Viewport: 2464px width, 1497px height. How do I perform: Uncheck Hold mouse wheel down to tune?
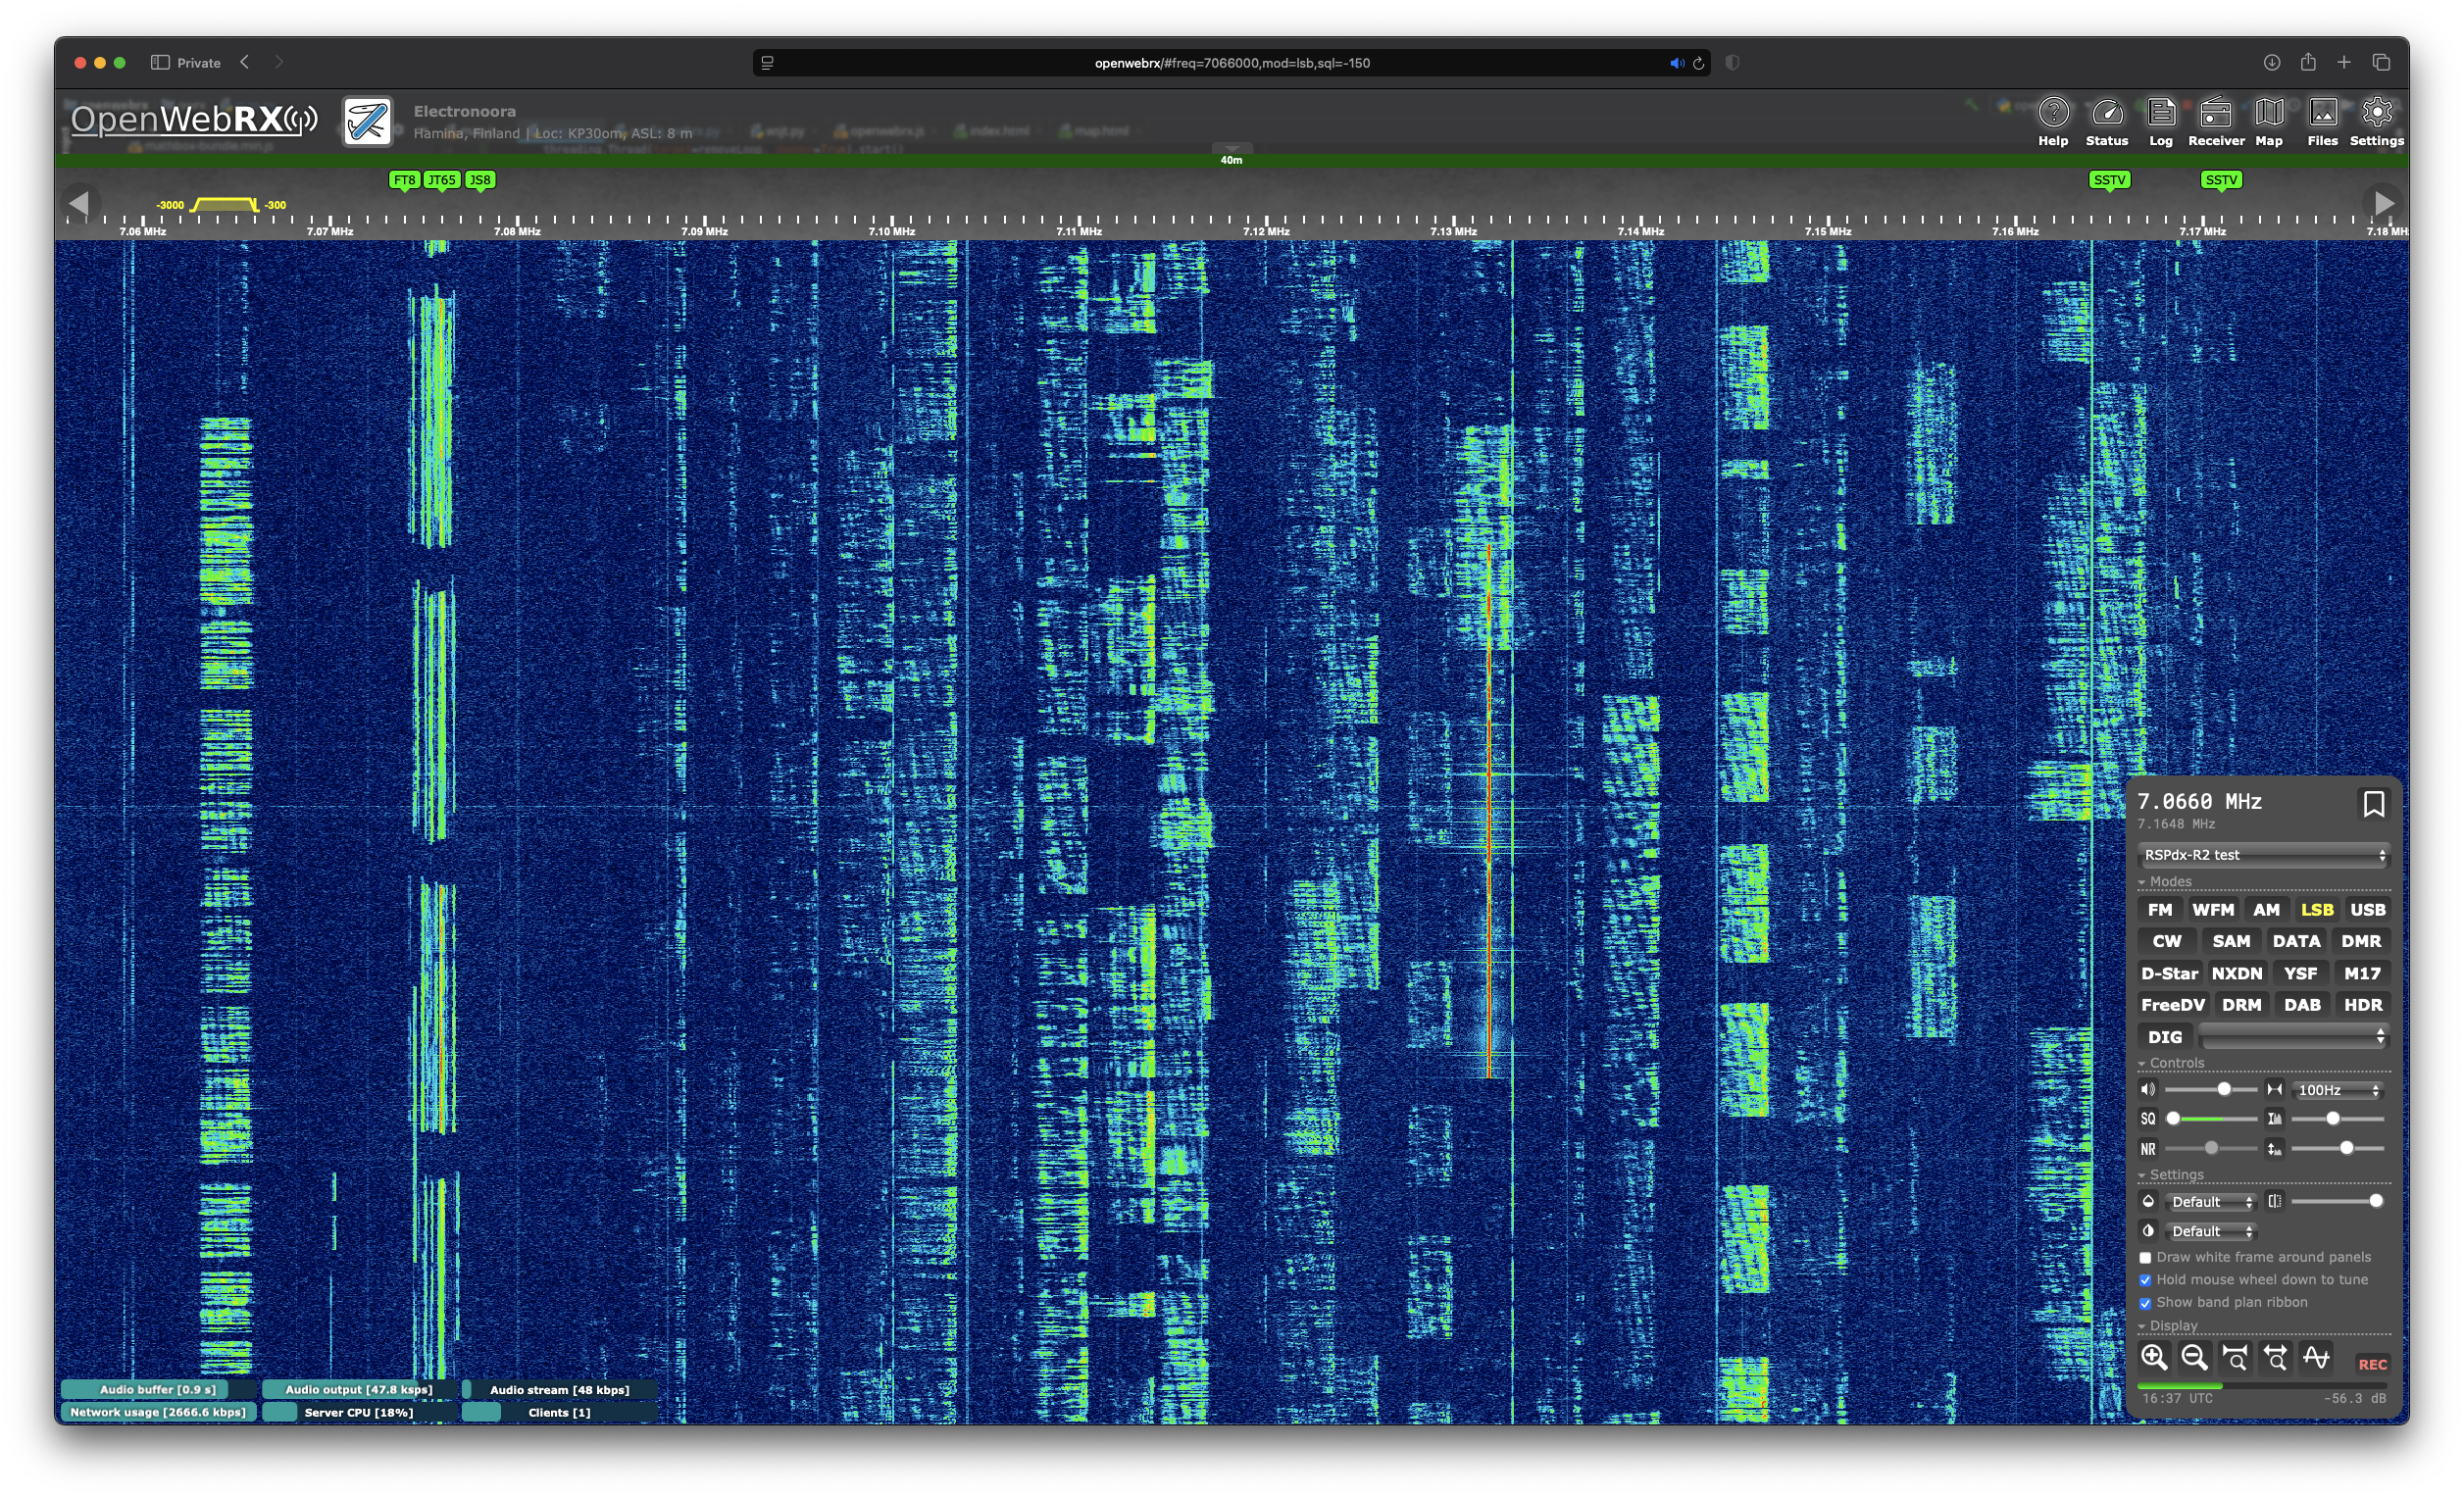pyautogui.click(x=2145, y=1280)
